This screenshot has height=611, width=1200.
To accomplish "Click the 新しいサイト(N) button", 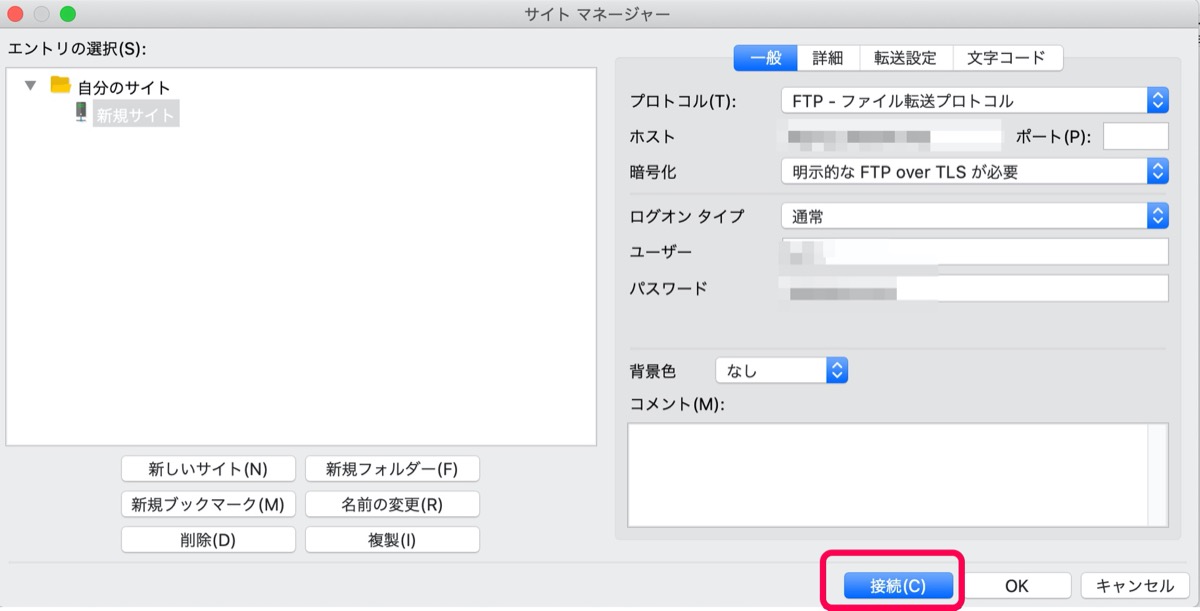I will [x=208, y=468].
